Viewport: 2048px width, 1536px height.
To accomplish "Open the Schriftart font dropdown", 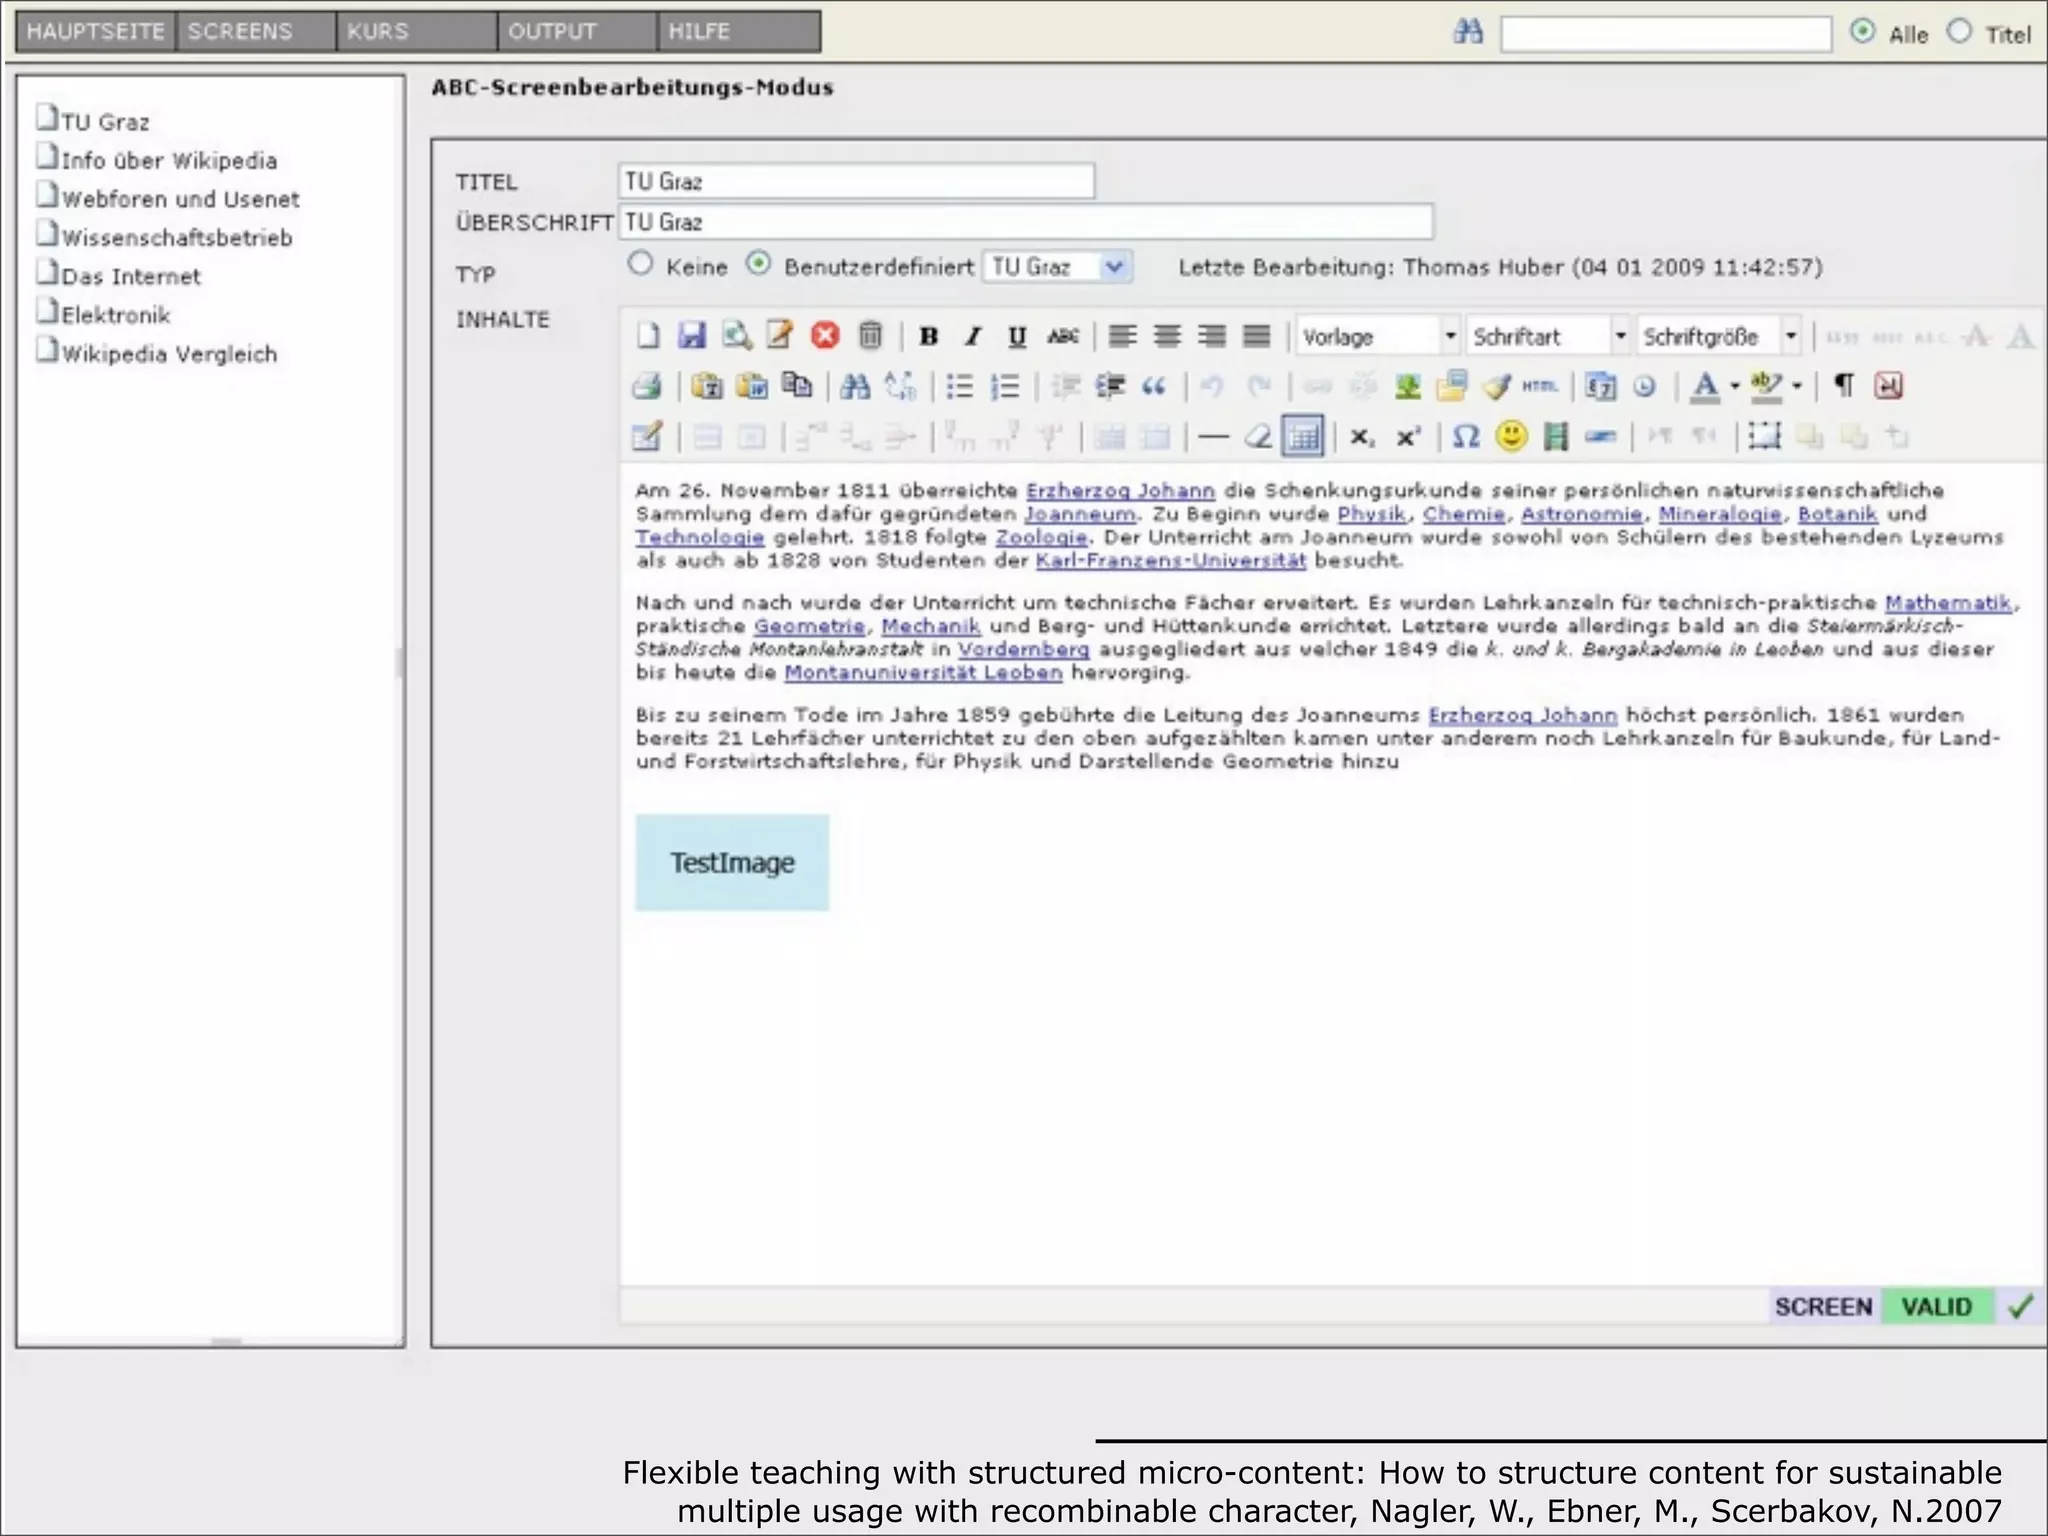I will coord(1619,336).
